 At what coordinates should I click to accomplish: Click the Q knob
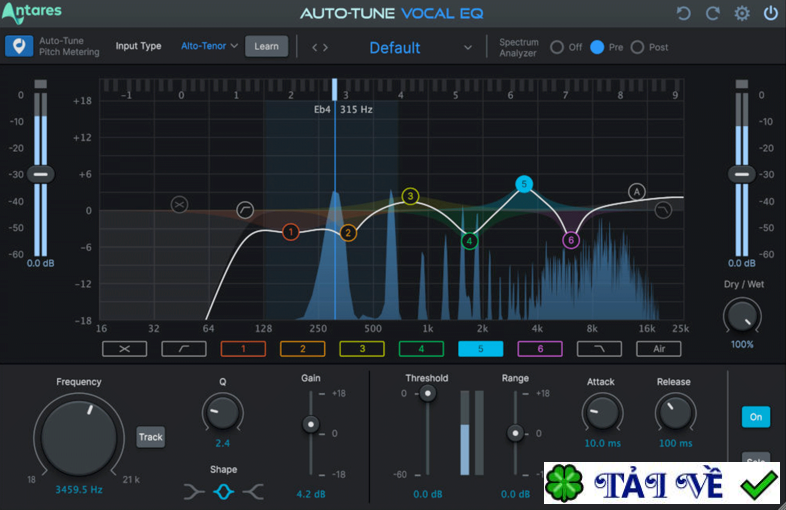tap(223, 413)
